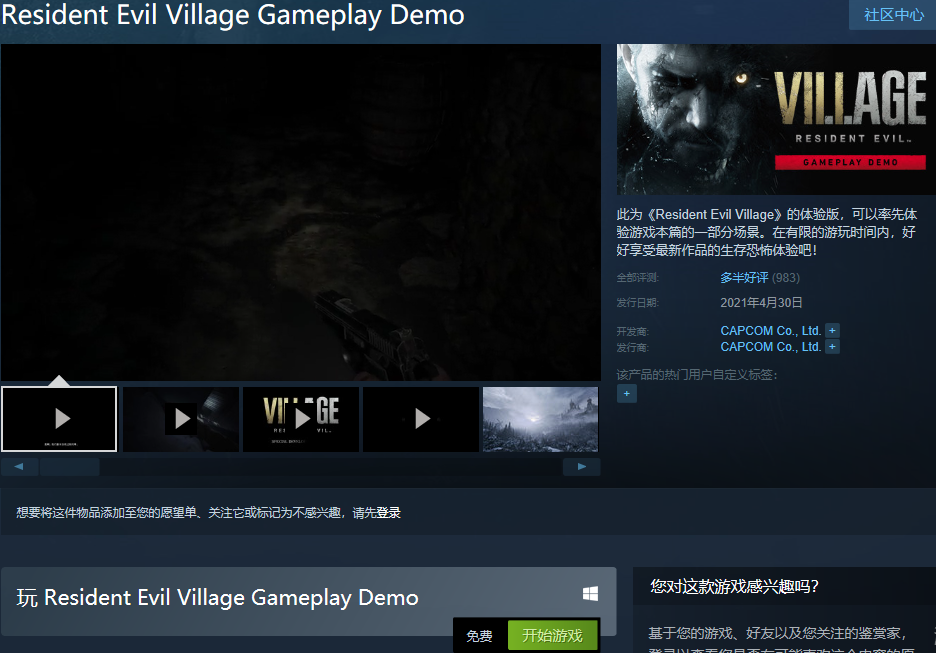The image size is (936, 653).
Task: Click the 您对这款游戏感兴趣吗? heading
Action: click(734, 587)
